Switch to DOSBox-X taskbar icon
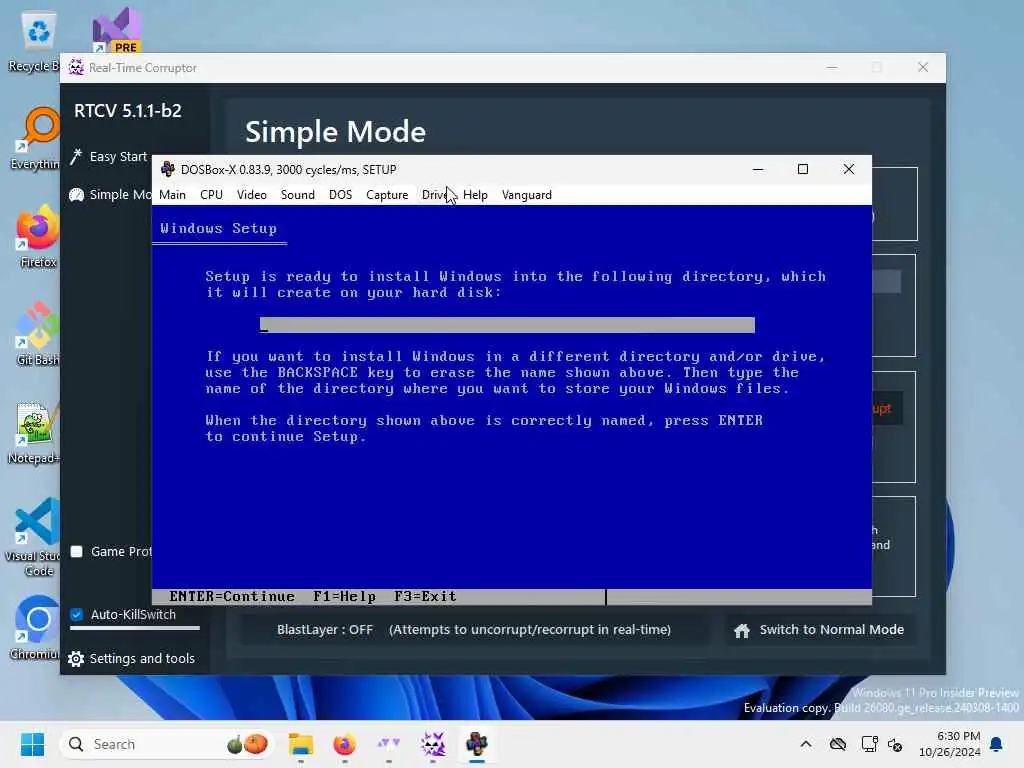The width and height of the screenshot is (1024, 768). 477,744
